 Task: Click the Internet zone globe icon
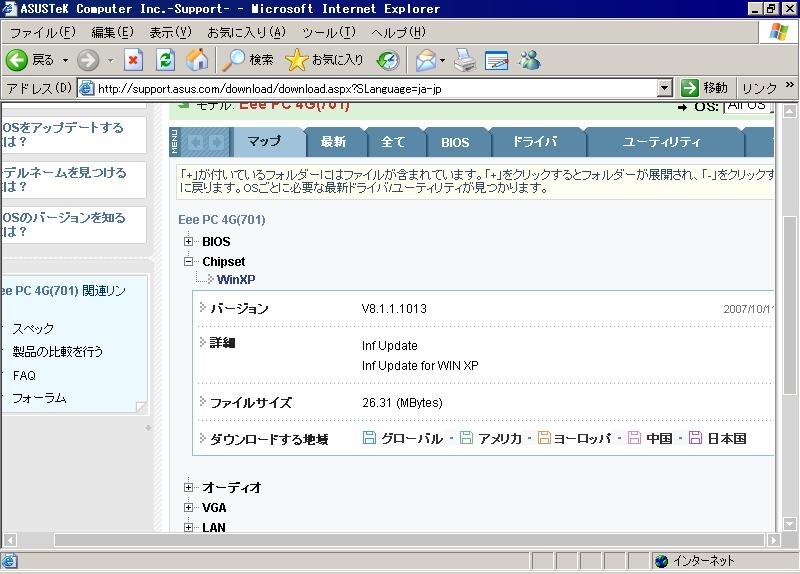coord(661,561)
